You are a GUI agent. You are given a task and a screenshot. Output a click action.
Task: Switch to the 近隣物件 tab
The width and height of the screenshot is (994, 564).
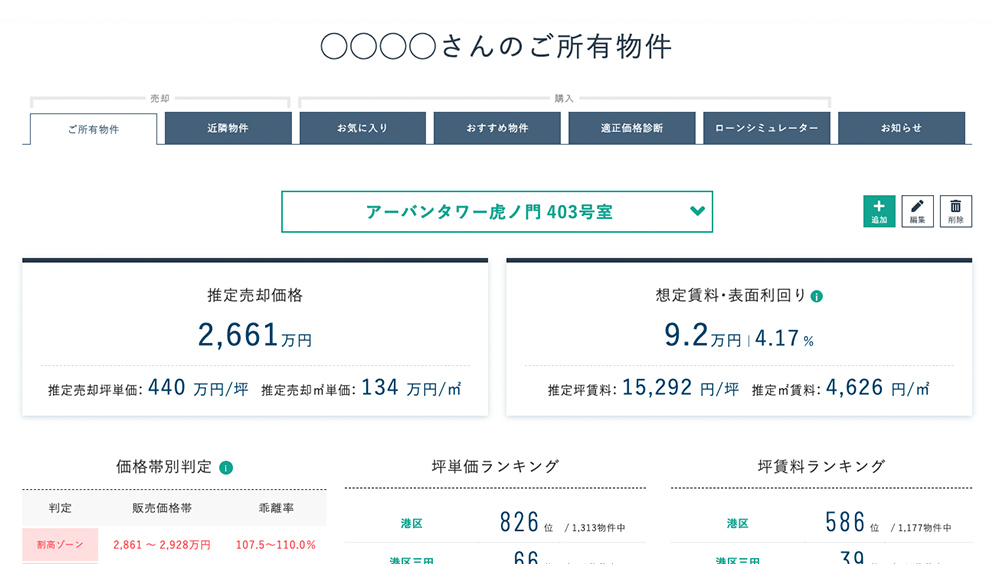pos(228,128)
